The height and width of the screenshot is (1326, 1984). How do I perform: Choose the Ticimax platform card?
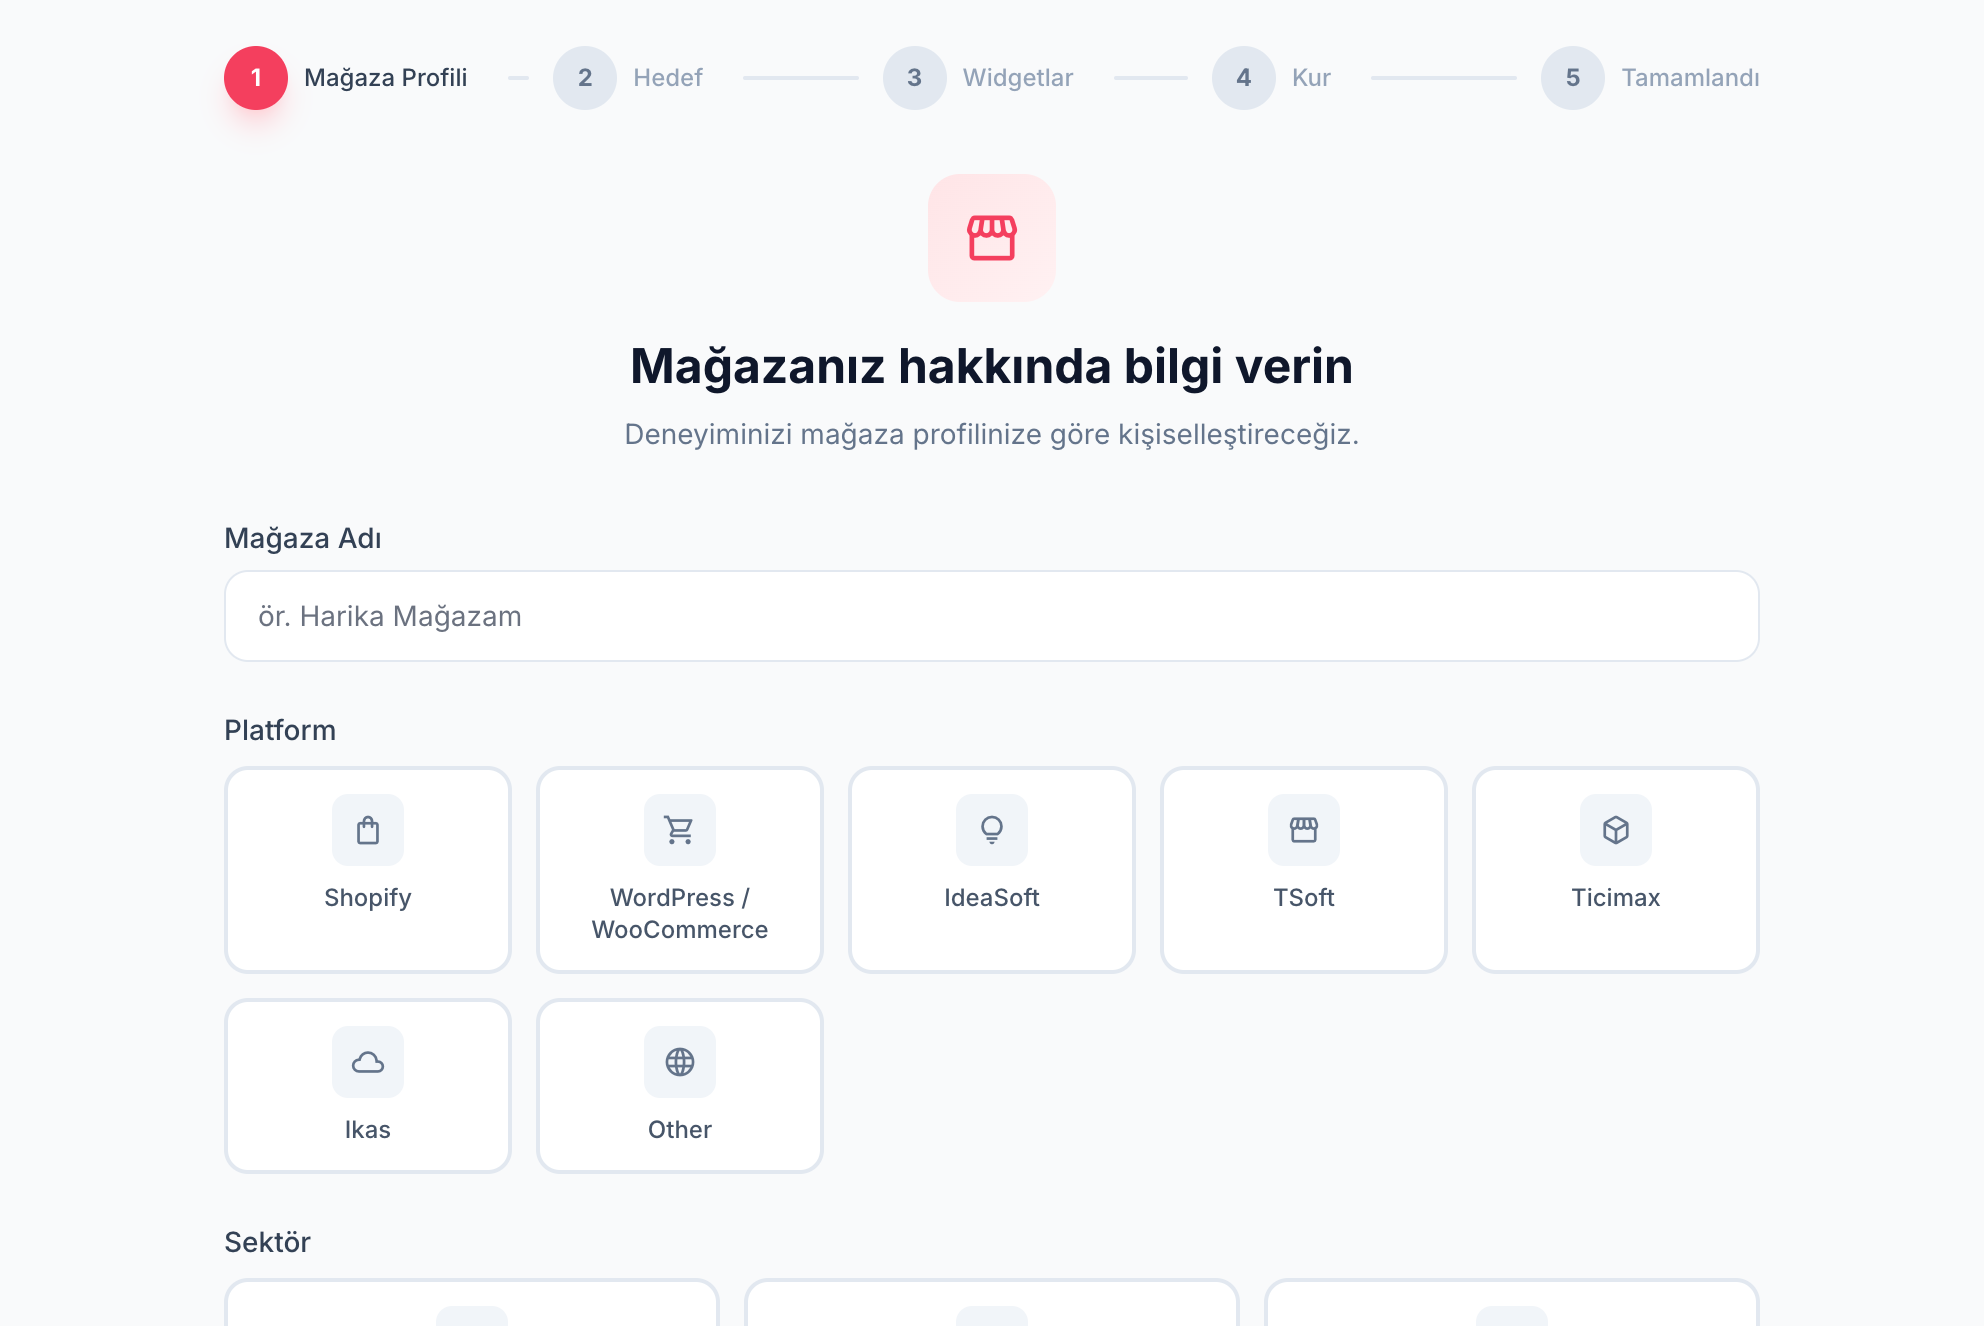point(1615,870)
